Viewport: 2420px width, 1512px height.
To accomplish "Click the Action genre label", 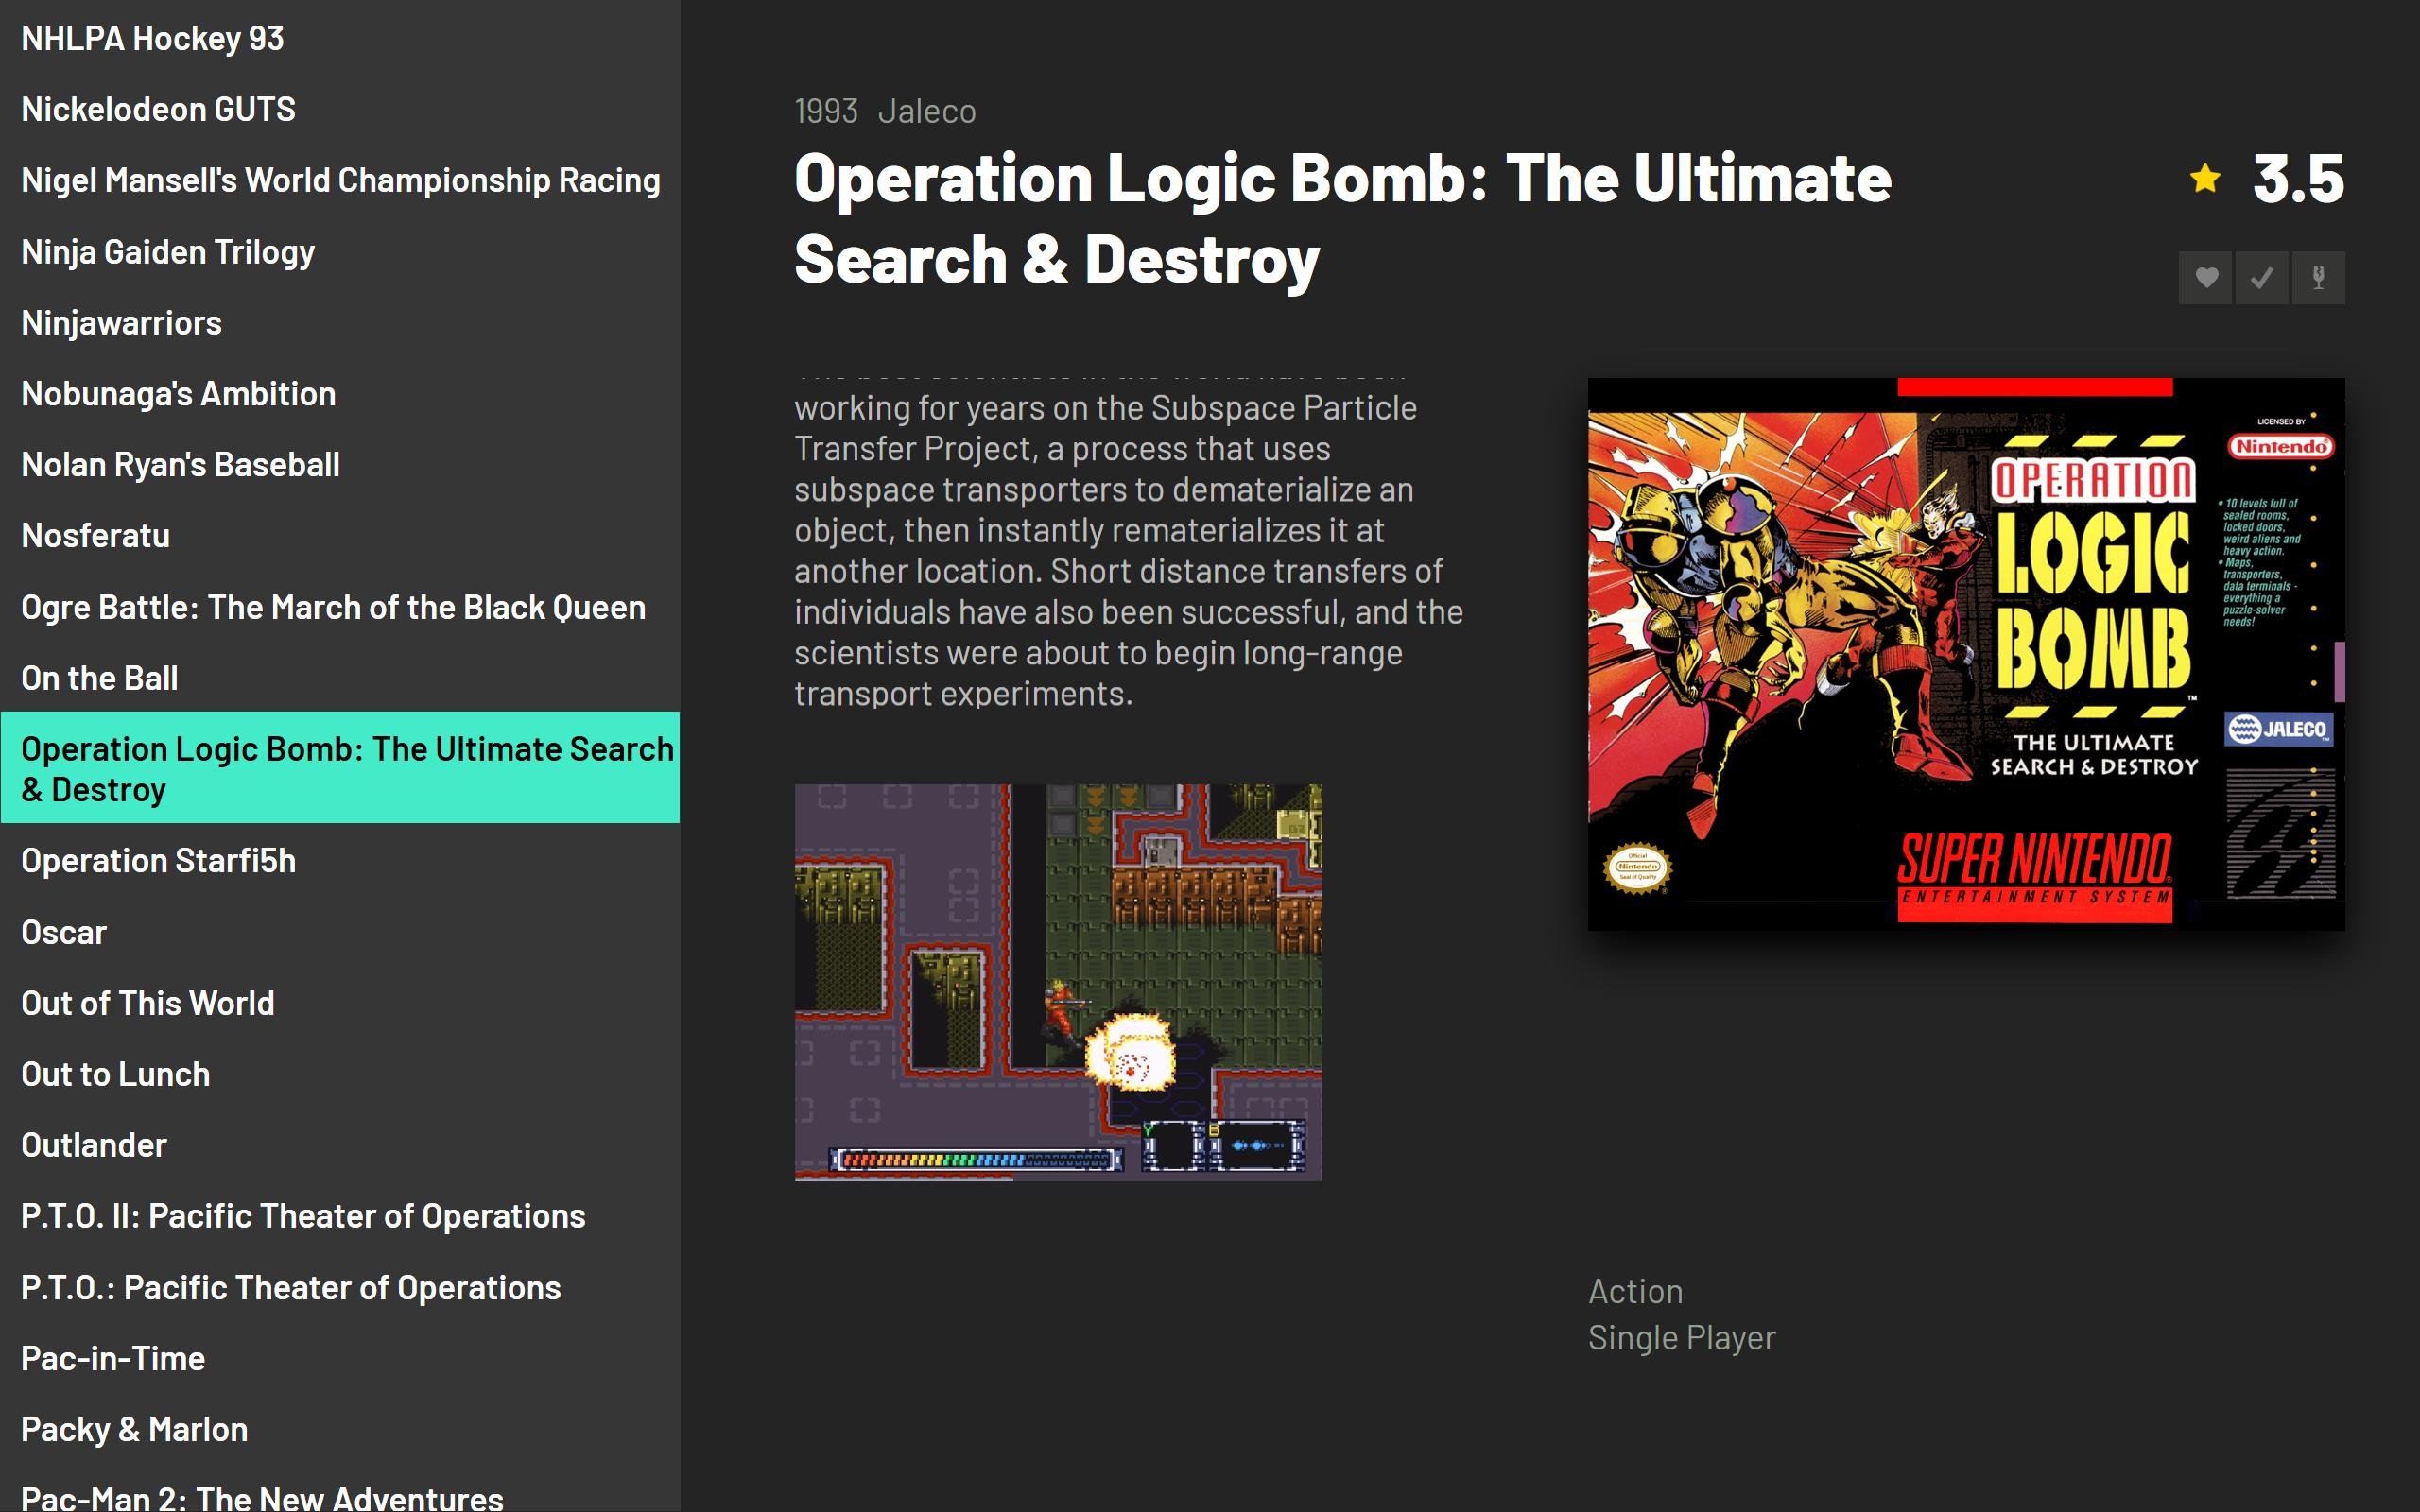I will point(1635,1291).
